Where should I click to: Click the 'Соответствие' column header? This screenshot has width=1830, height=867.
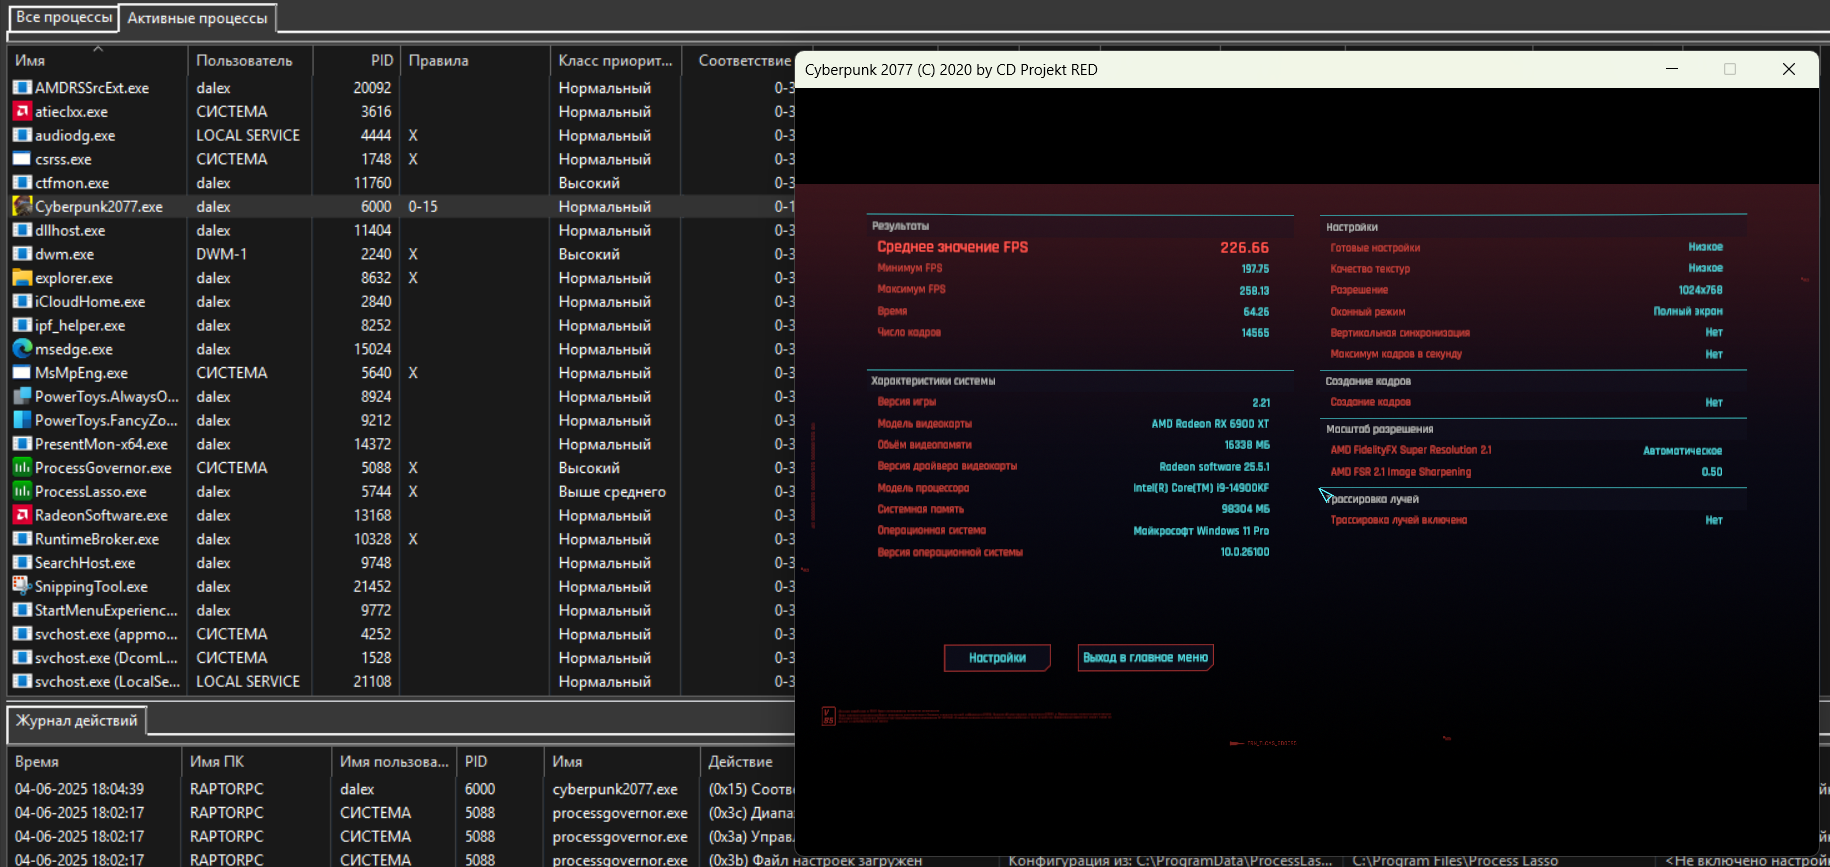(x=744, y=60)
